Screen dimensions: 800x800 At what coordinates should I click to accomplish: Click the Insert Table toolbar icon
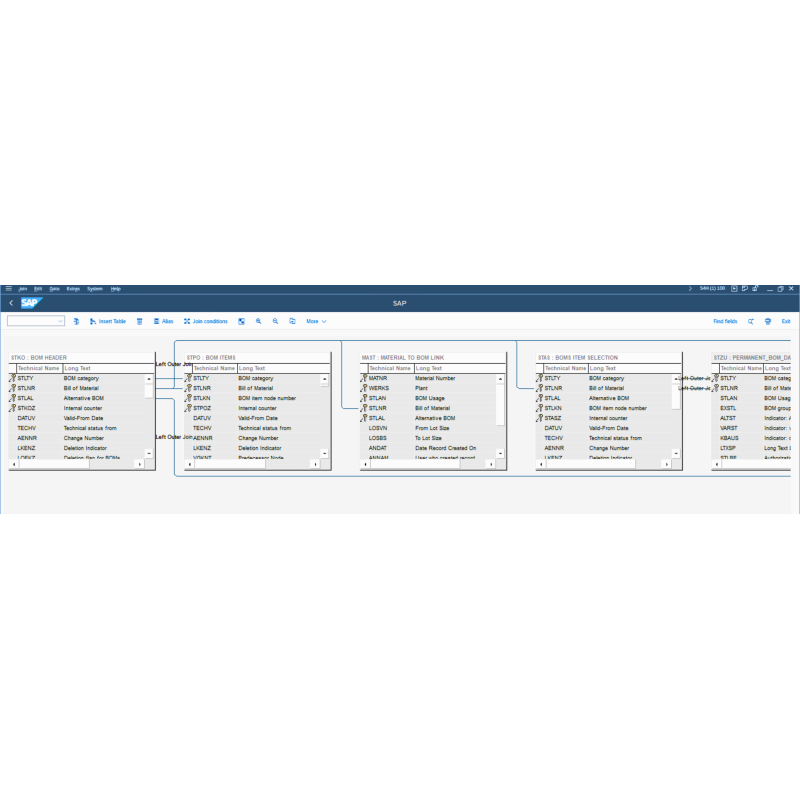pyautogui.click(x=107, y=321)
